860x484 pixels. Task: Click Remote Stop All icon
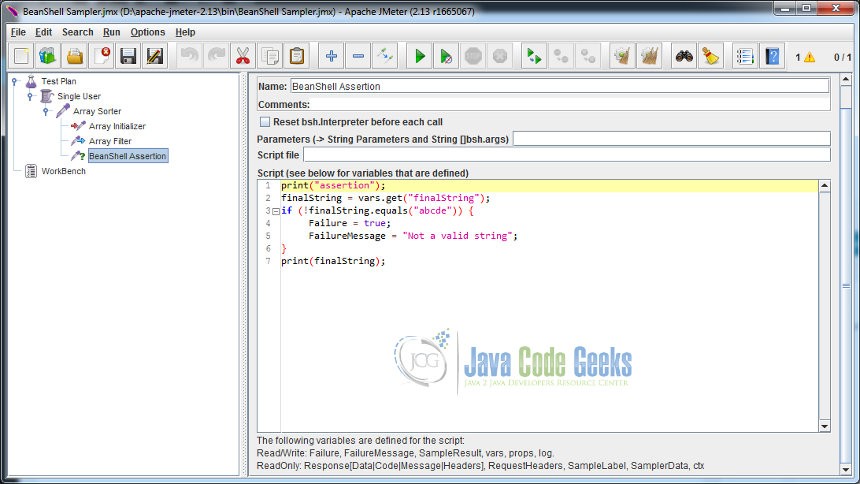(561, 56)
